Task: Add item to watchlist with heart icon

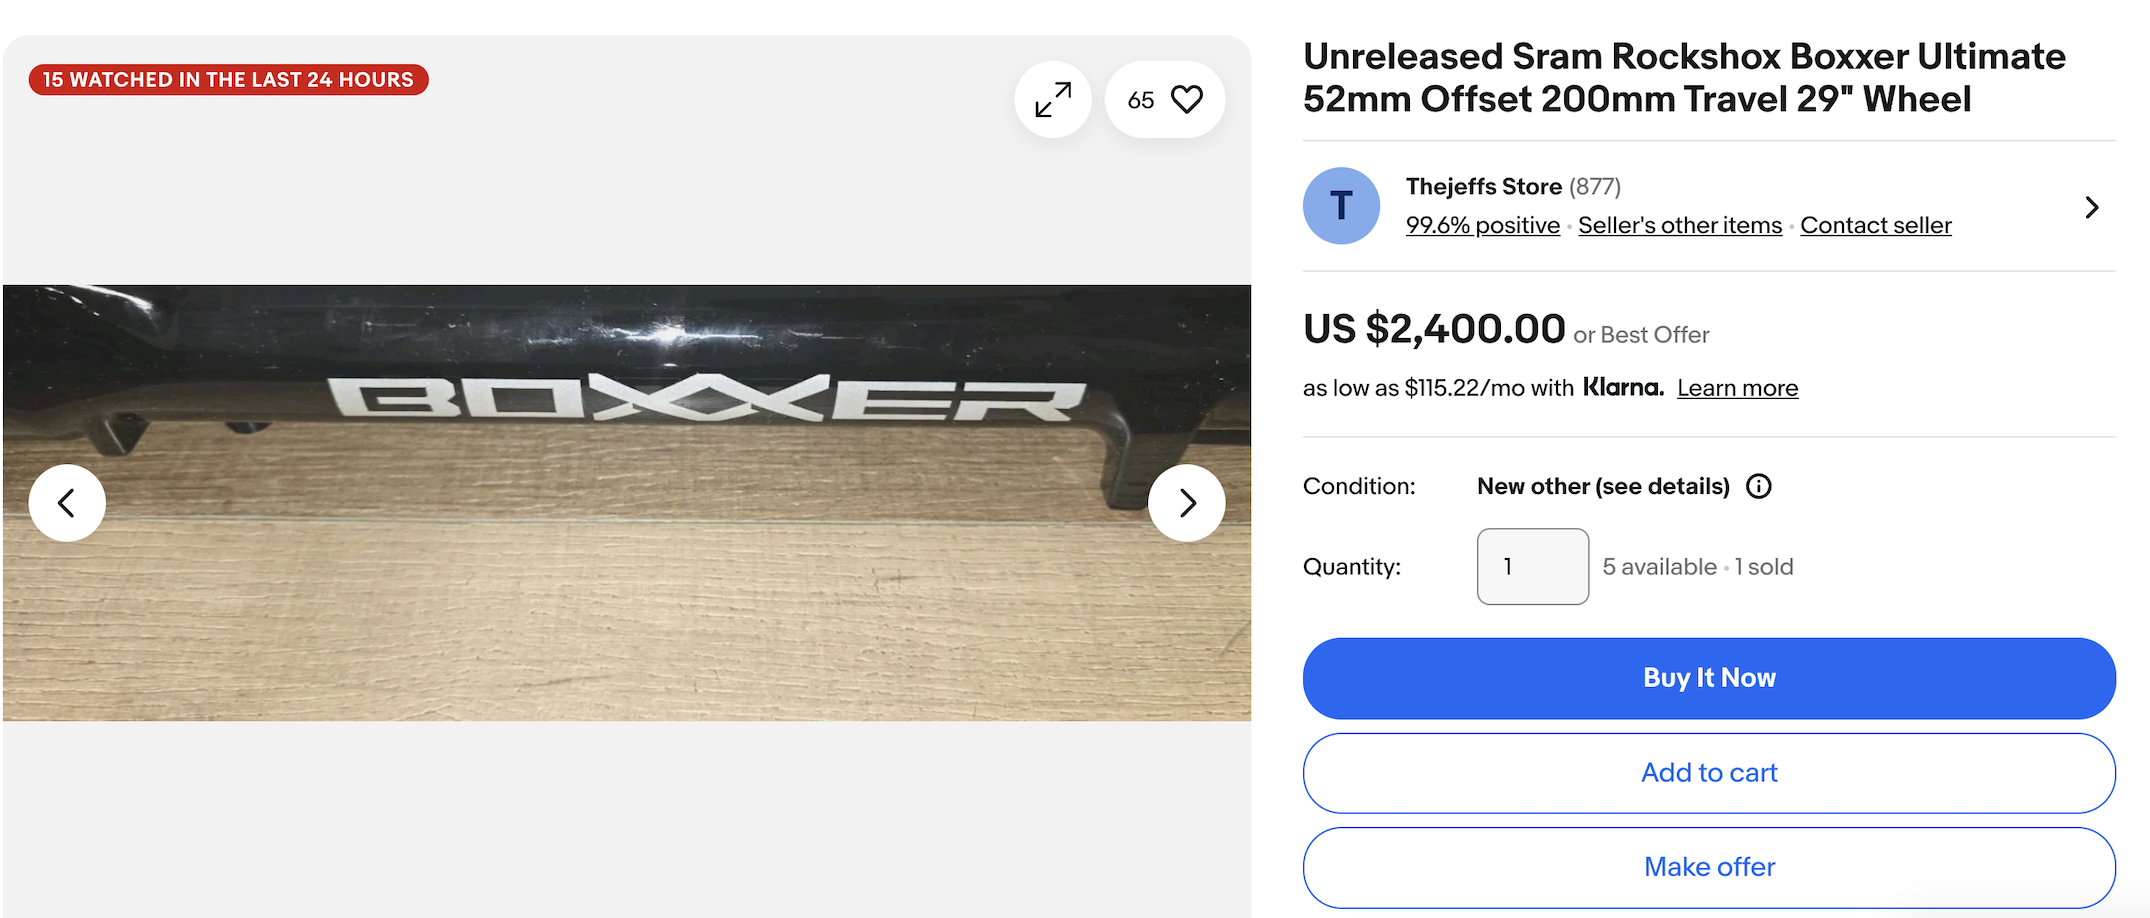Action: point(1187,100)
